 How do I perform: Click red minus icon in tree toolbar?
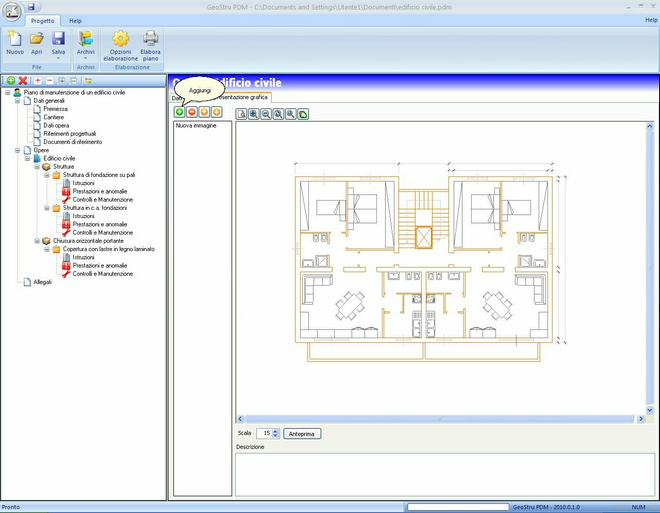tap(50, 80)
